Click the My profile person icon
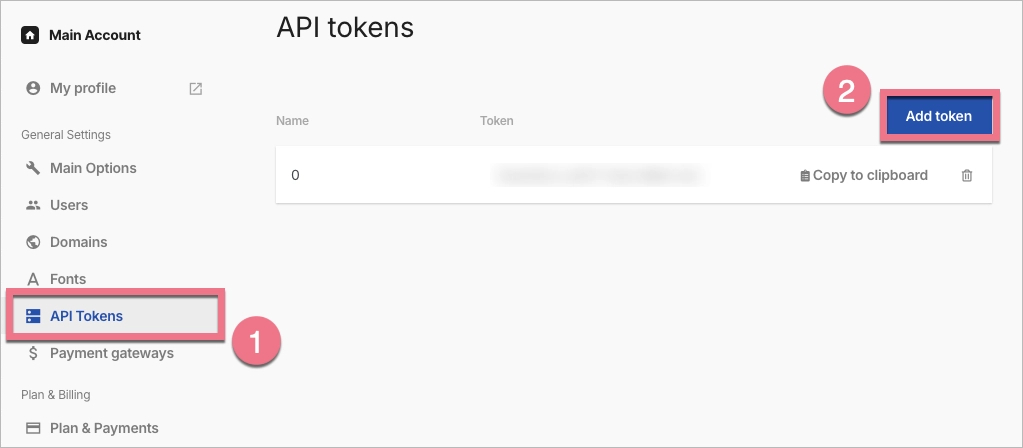Screen dimensions: 1023x448 tap(33, 88)
